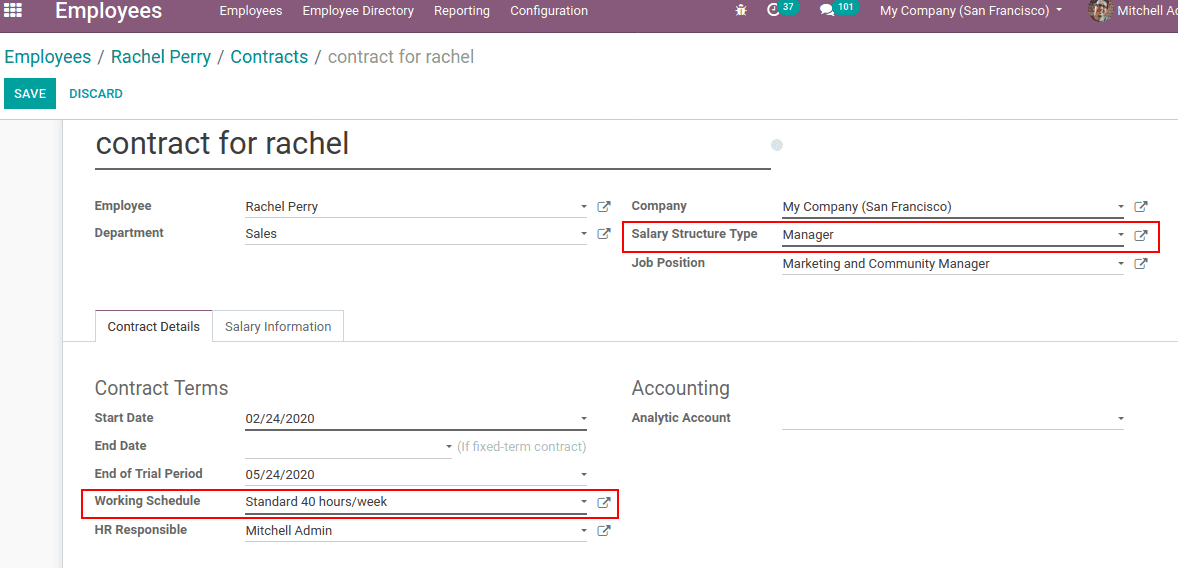
Task: Expand the Company field dropdown arrow
Action: click(1120, 207)
